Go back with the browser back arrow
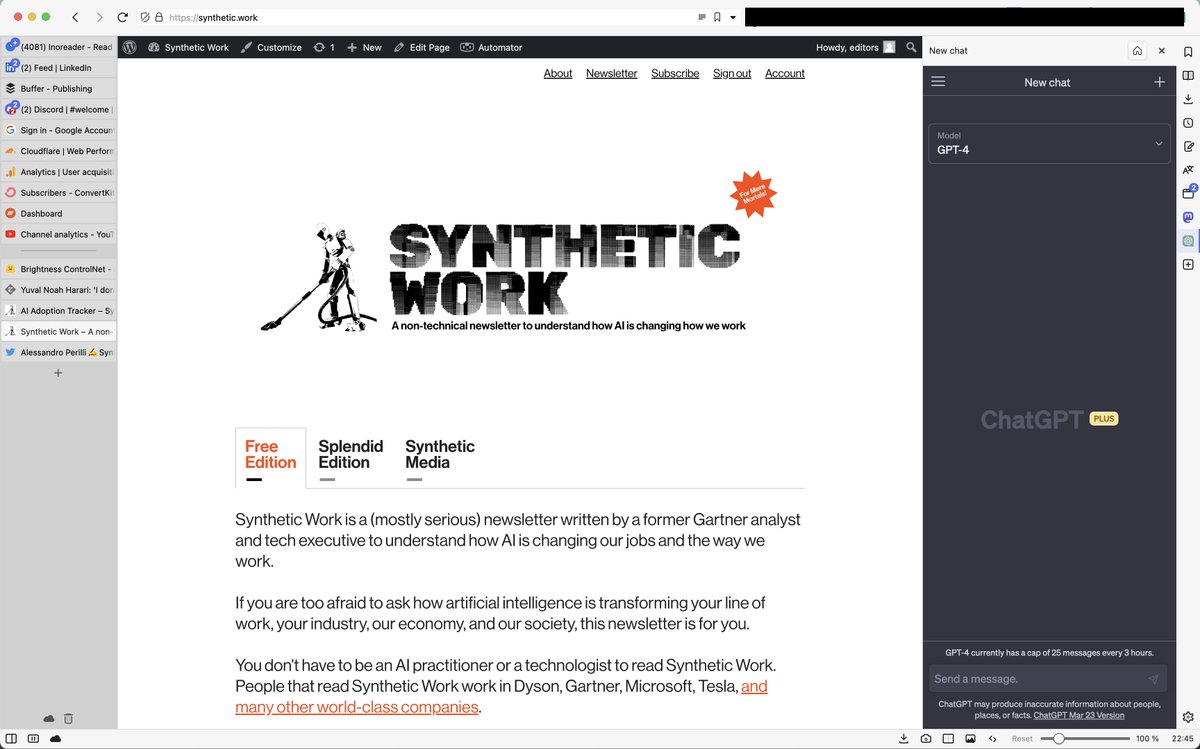This screenshot has width=1200, height=749. 76,17
